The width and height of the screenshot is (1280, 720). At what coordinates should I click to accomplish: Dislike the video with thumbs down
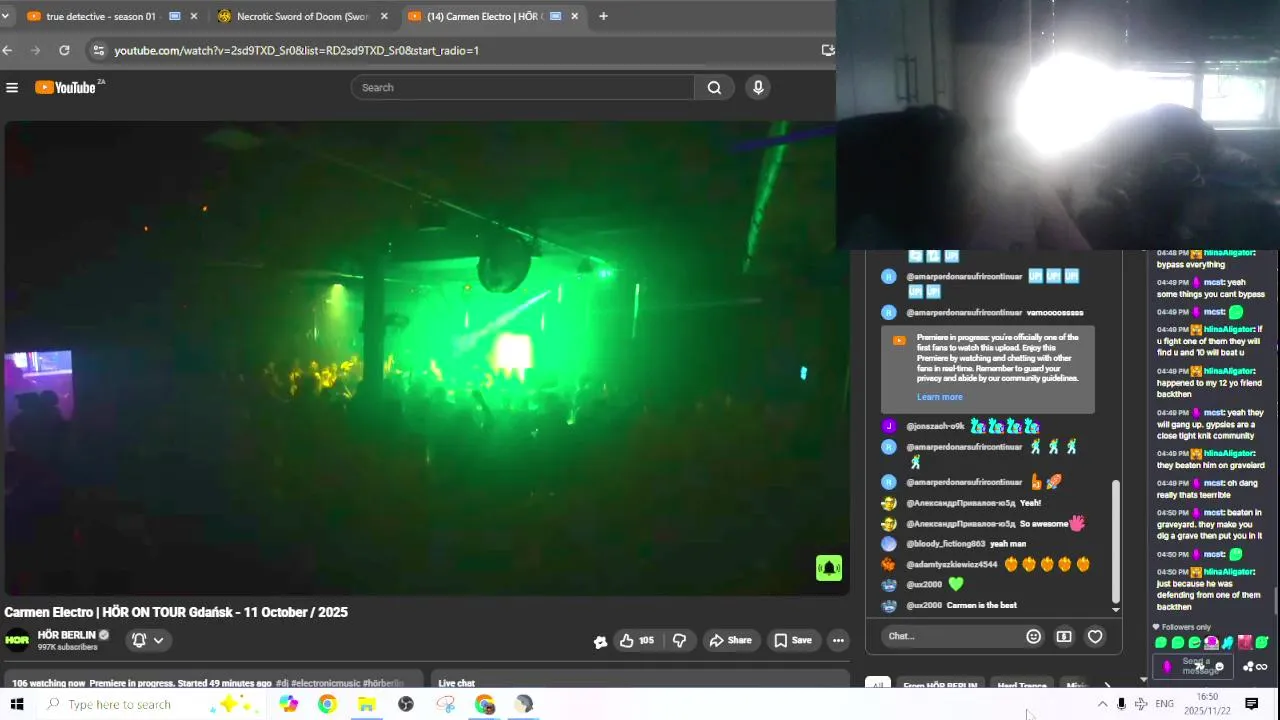tap(679, 640)
